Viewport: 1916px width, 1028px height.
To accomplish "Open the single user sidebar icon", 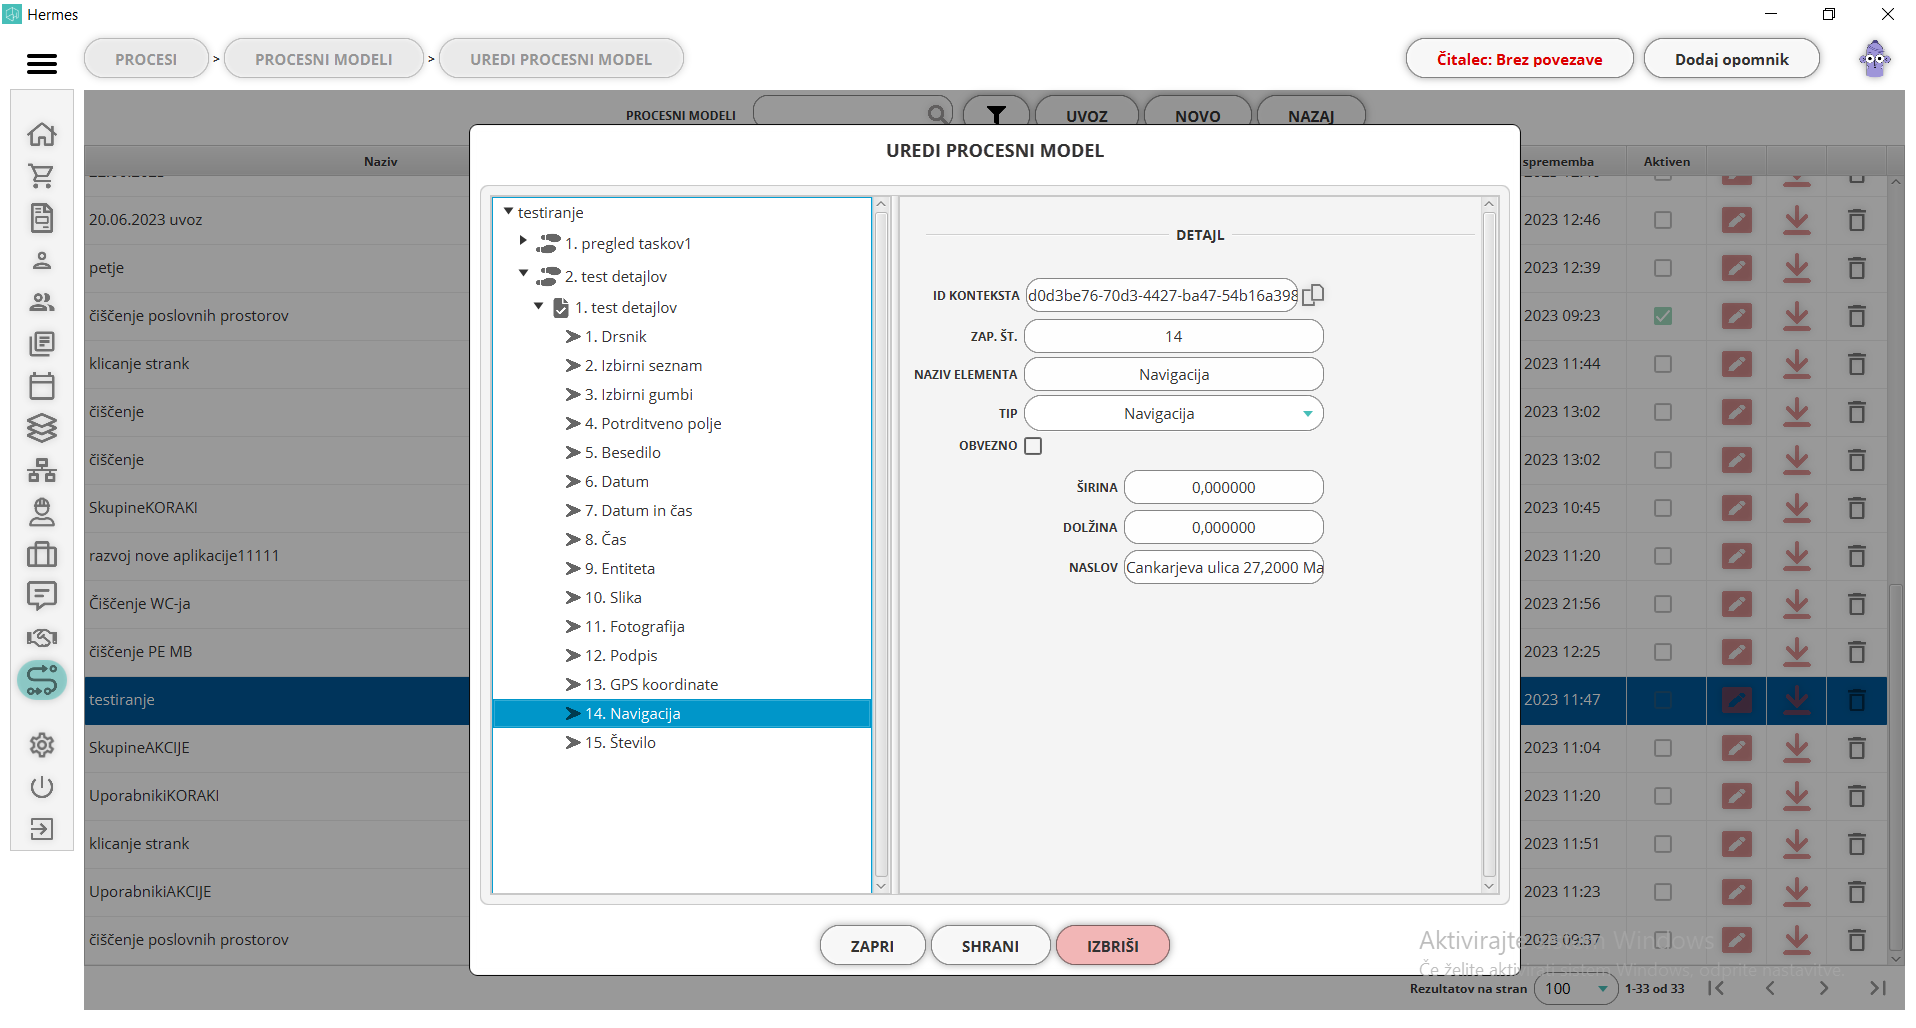I will point(42,260).
